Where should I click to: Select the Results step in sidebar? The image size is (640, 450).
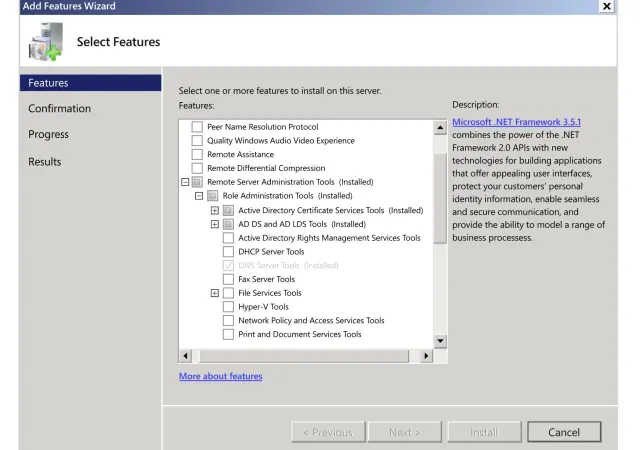pyautogui.click(x=43, y=162)
